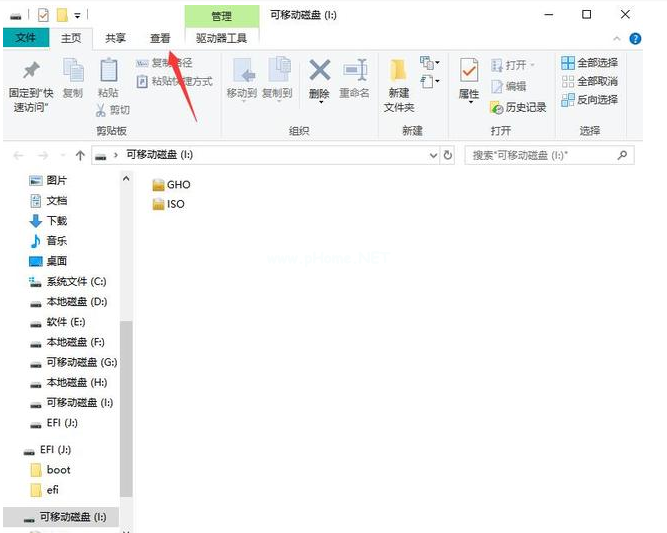The height and width of the screenshot is (533, 667).
Task: Open the blue 文件 file menu
Action: [25, 38]
